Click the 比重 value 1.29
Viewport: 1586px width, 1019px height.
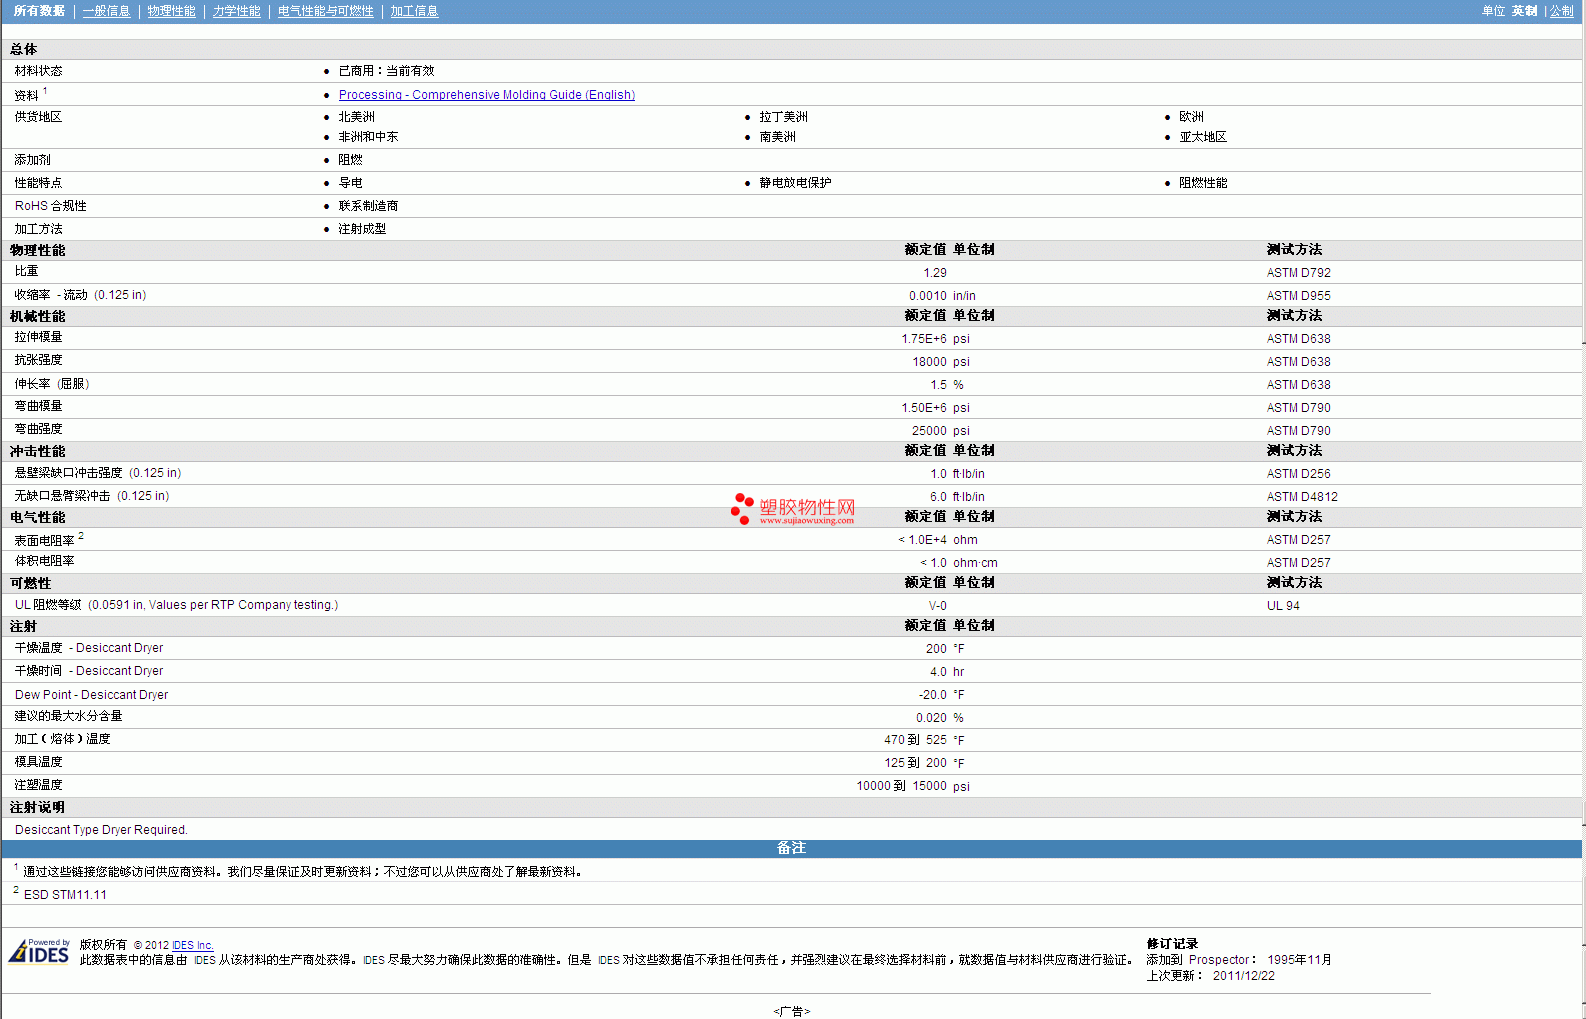935,273
